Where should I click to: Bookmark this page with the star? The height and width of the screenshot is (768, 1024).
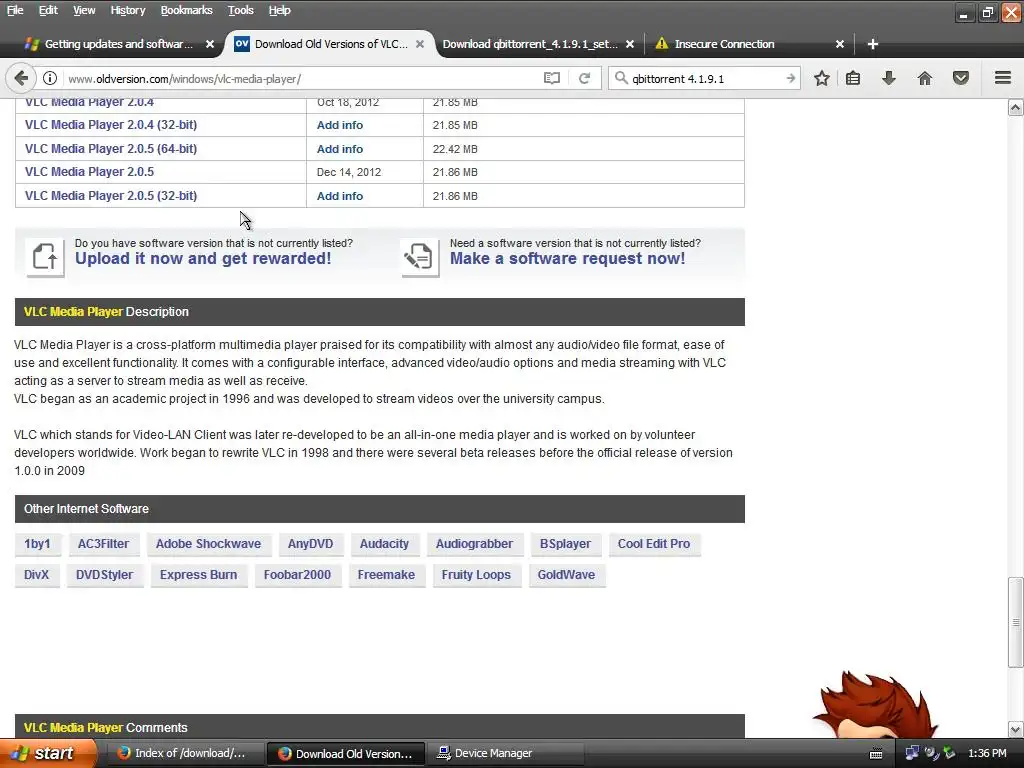tap(822, 78)
